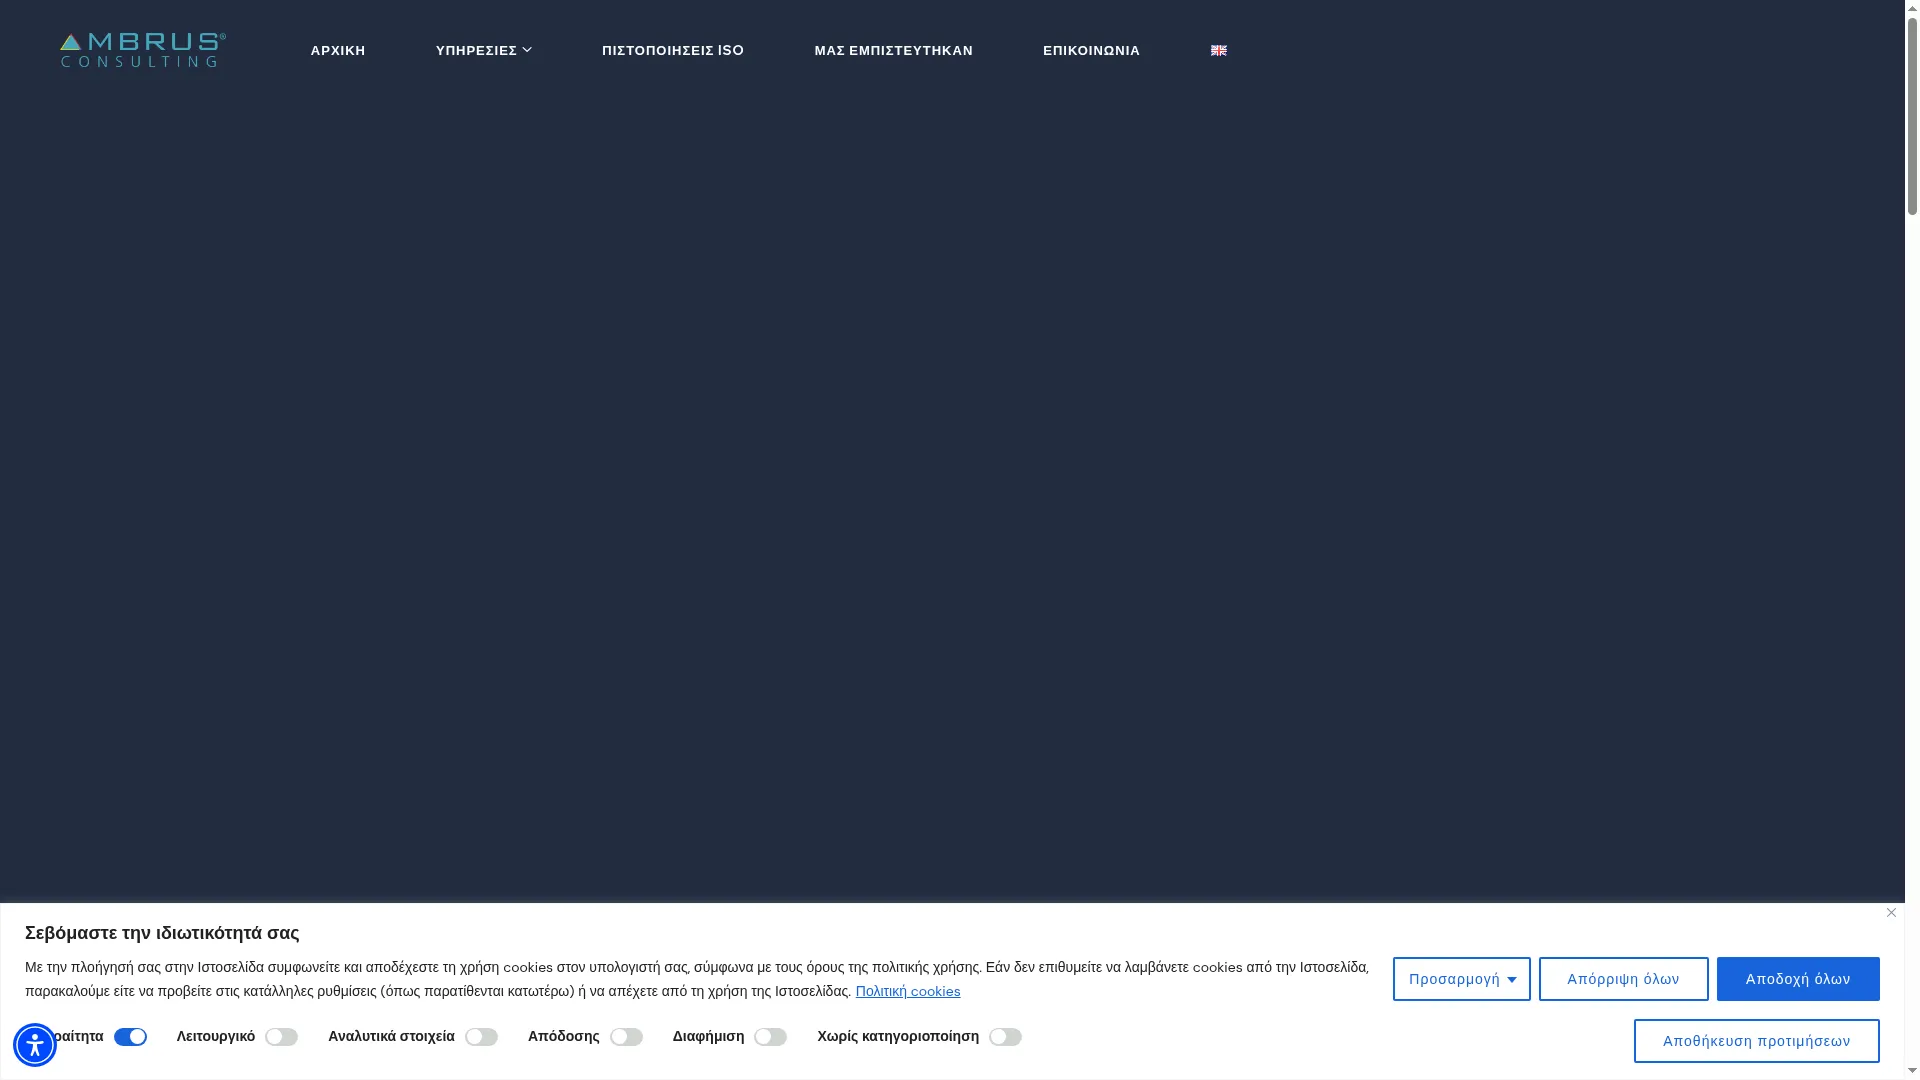Switch language via the English flag icon
This screenshot has width=1920, height=1080.
click(x=1218, y=50)
